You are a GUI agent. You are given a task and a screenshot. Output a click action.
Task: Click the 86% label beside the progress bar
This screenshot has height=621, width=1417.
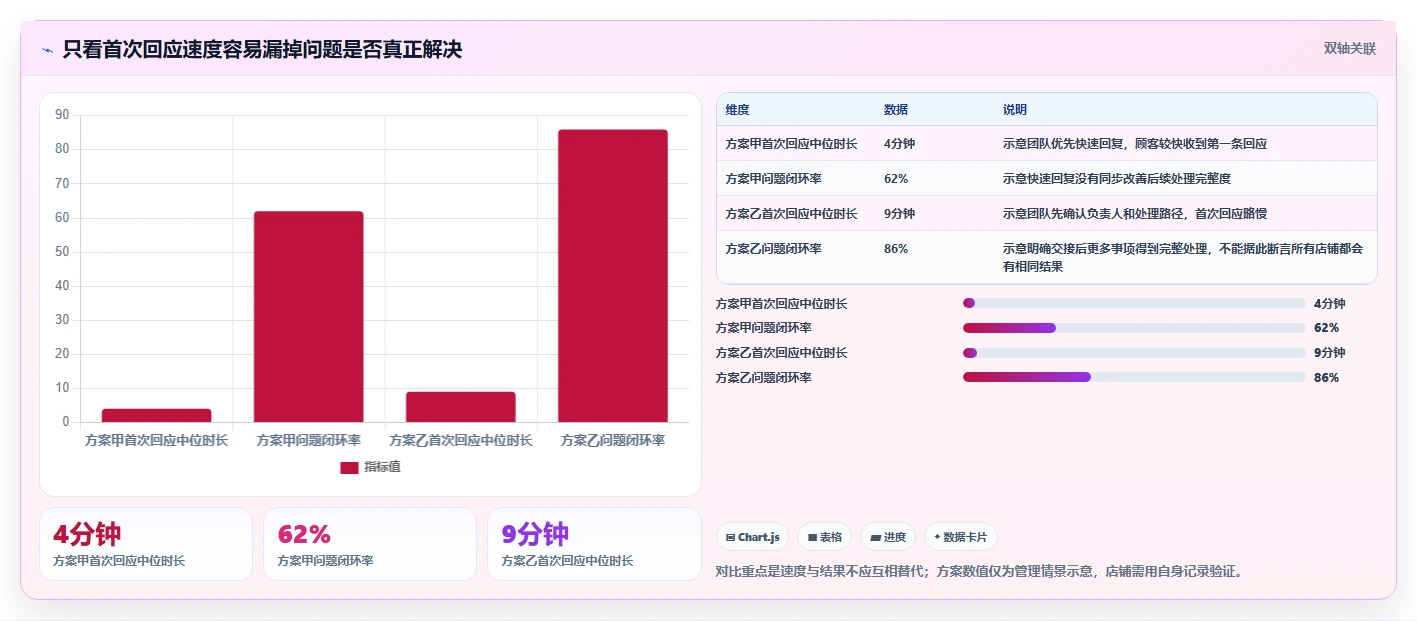[x=1326, y=378]
